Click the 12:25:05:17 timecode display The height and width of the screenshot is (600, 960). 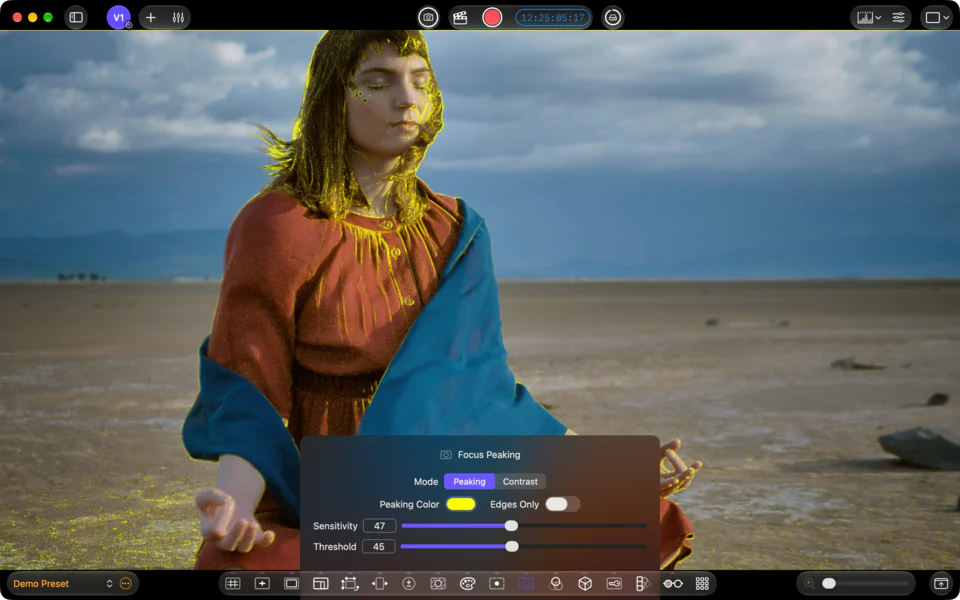(x=553, y=18)
